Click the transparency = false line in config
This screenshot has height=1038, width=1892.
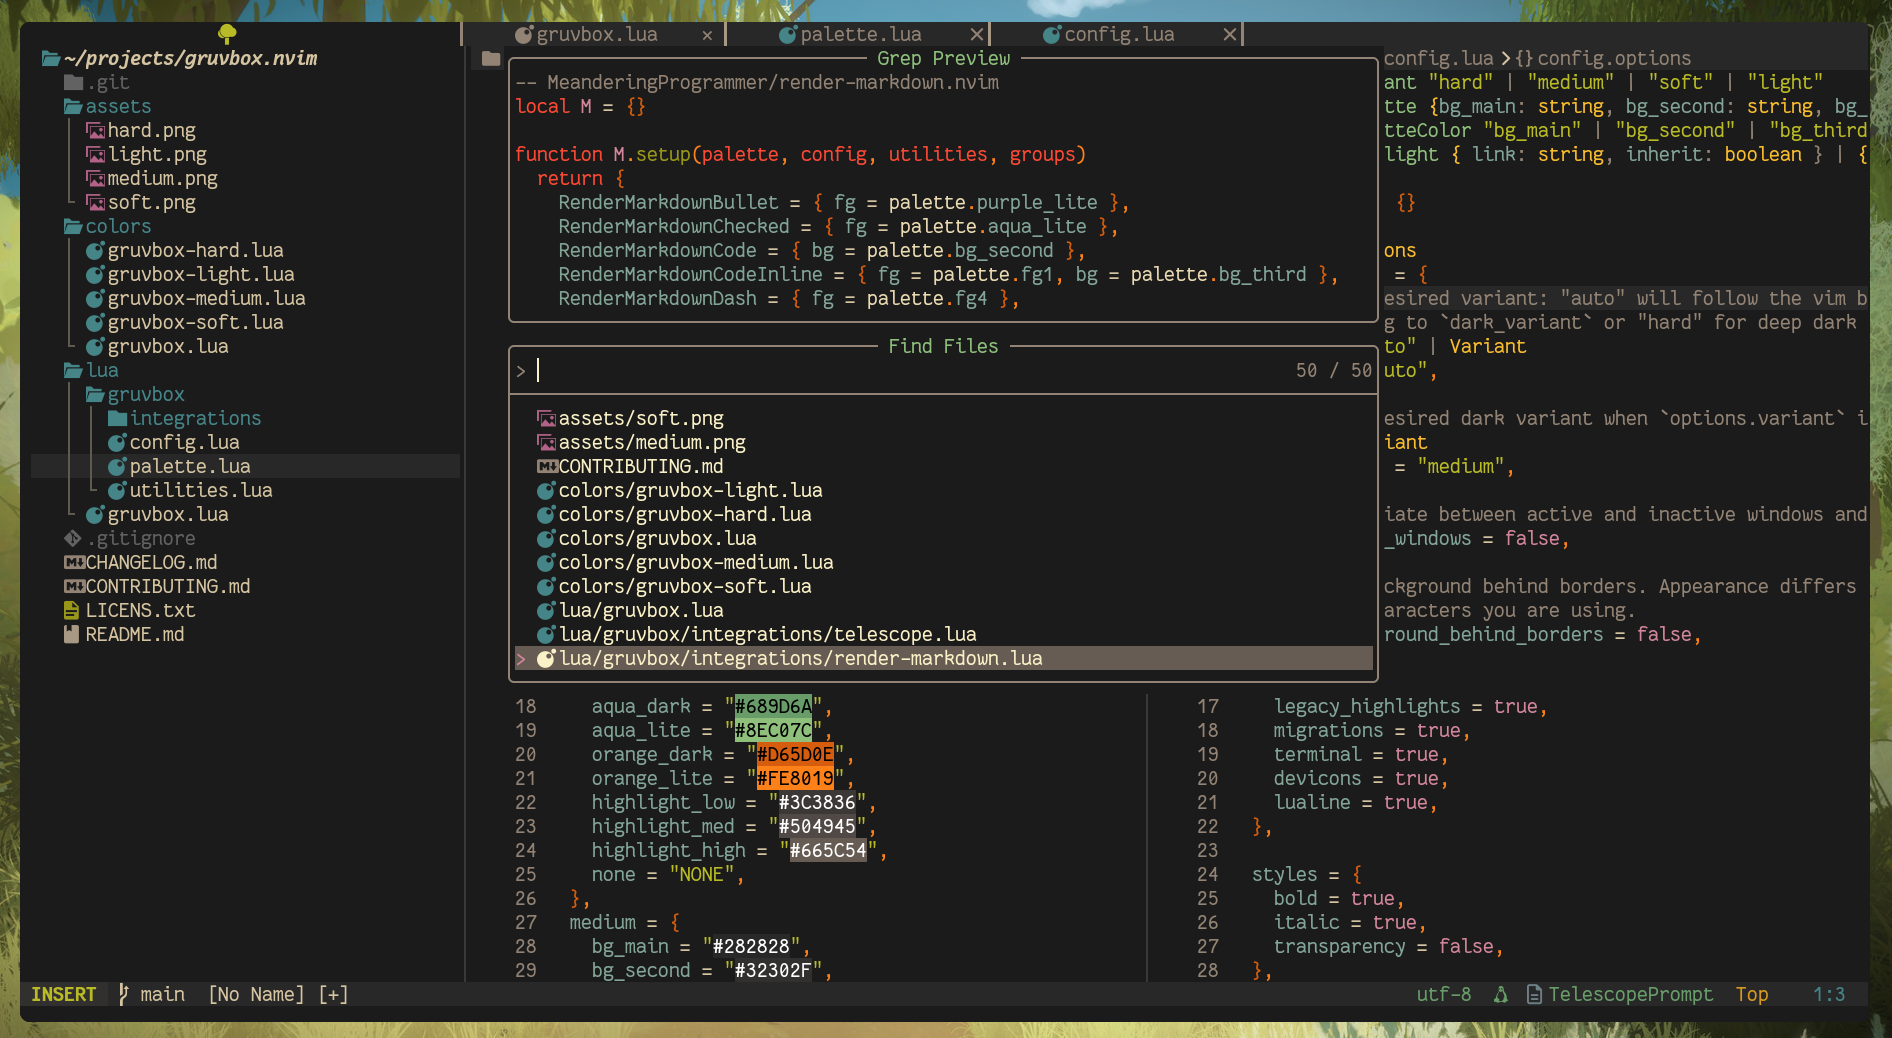1388,947
